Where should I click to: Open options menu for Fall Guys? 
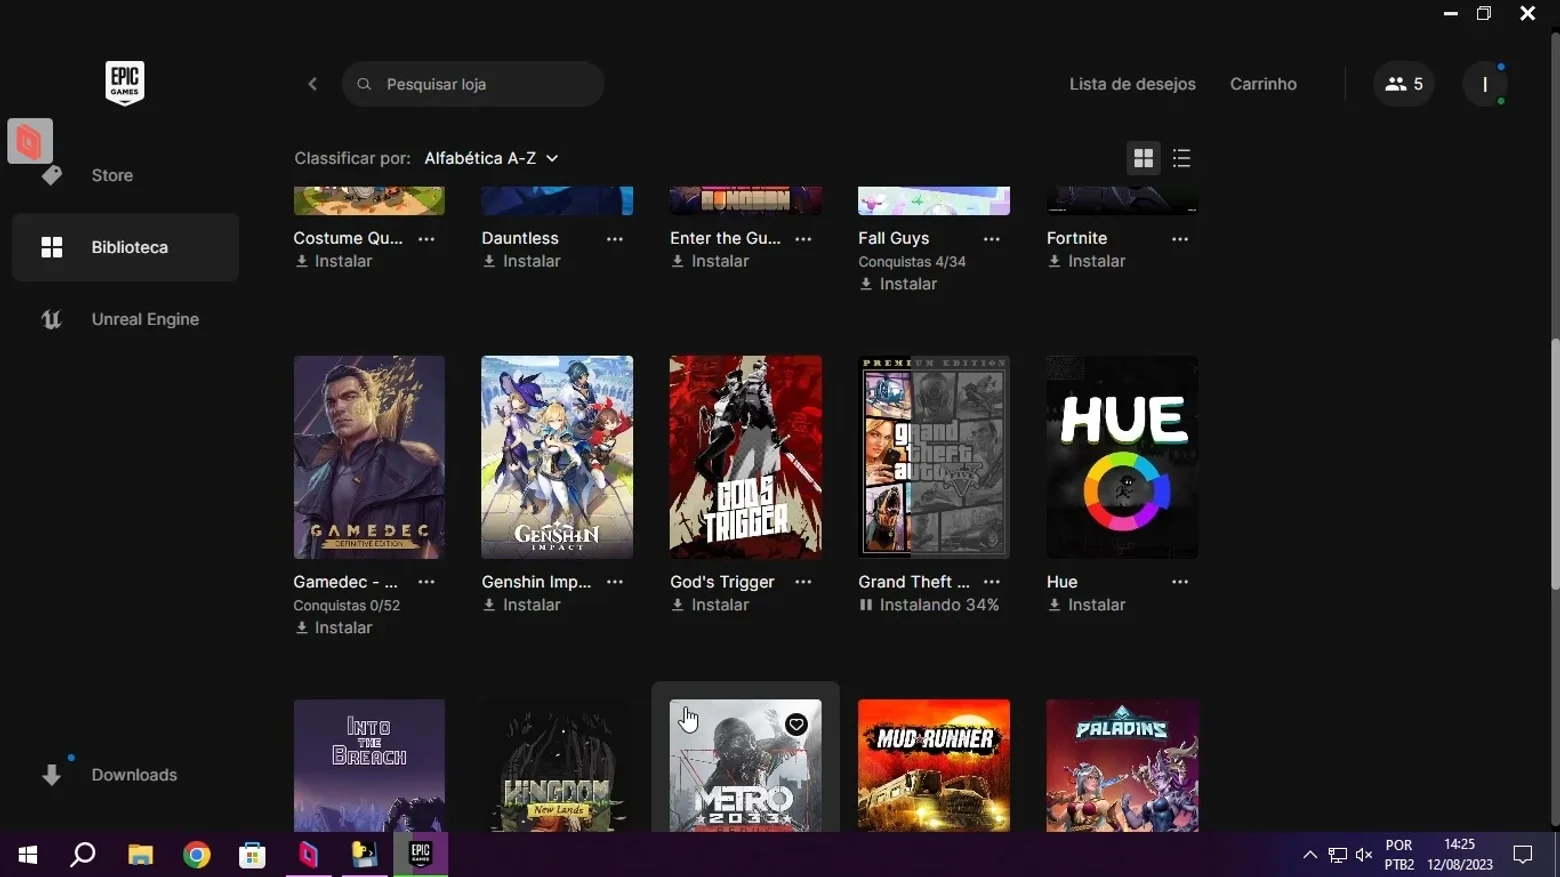992,239
